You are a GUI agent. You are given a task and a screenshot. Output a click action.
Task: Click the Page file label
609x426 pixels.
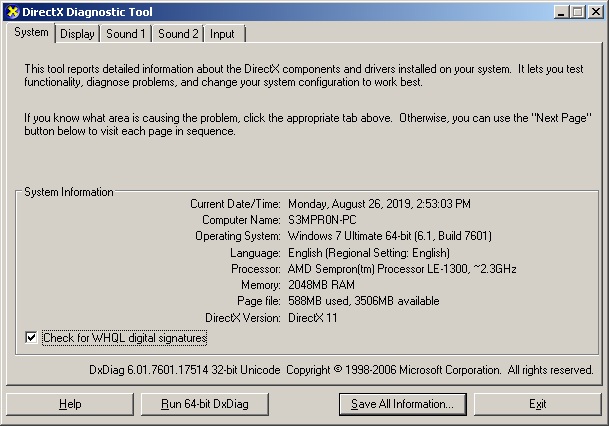tap(259, 301)
